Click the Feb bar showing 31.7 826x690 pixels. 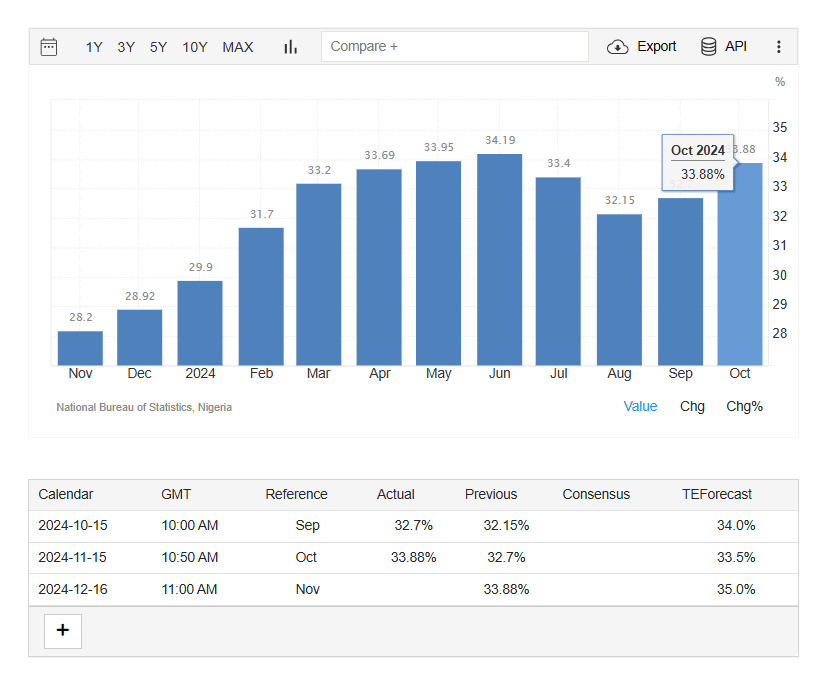pyautogui.click(x=261, y=297)
